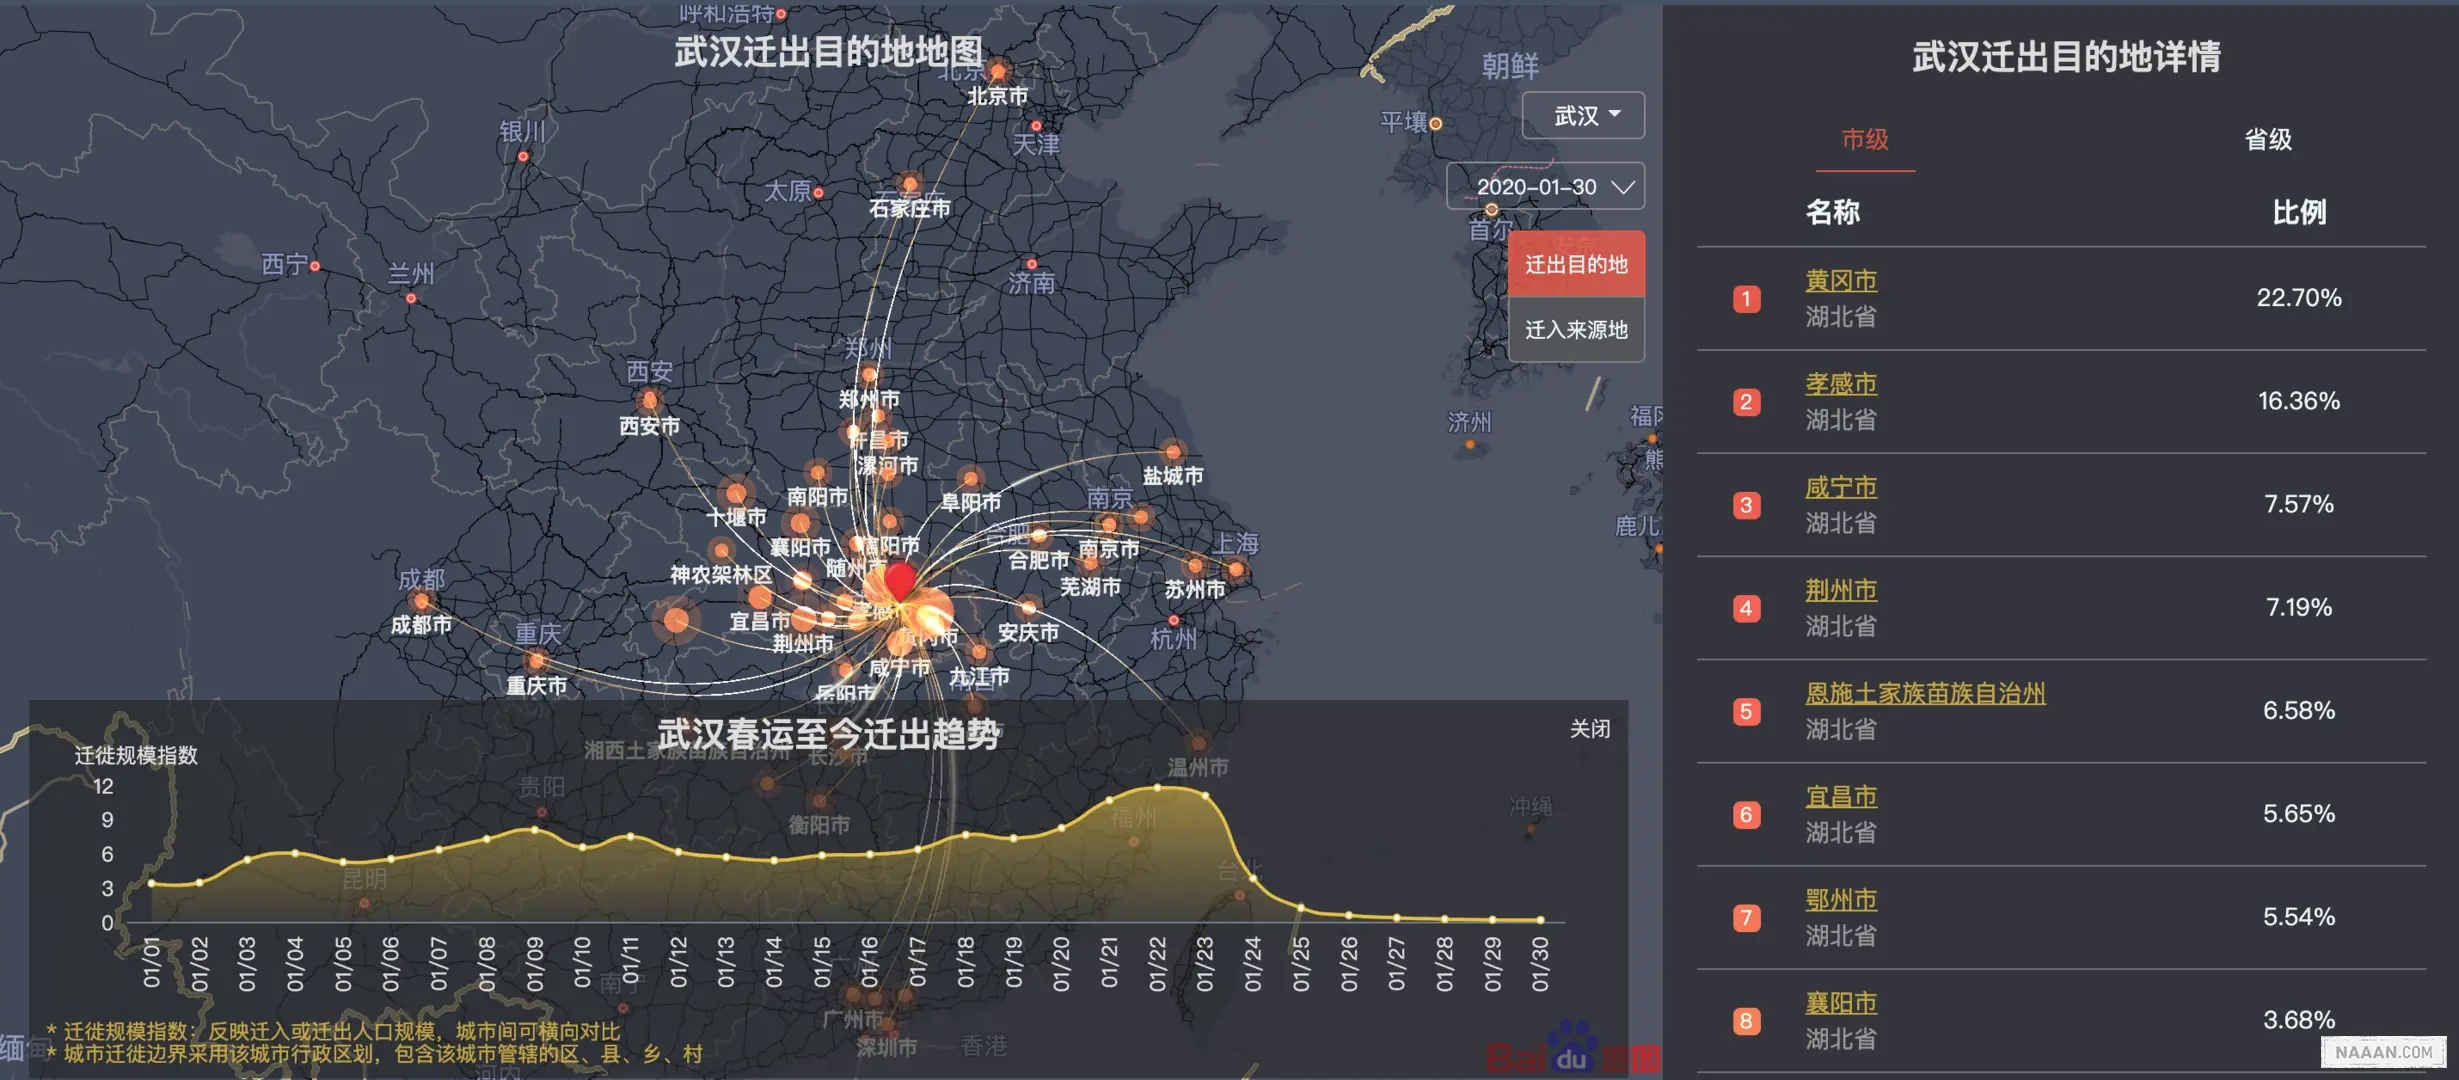Click the 22.70% ratio value
Image resolution: width=2459 pixels, height=1080 pixels.
[x=2298, y=298]
